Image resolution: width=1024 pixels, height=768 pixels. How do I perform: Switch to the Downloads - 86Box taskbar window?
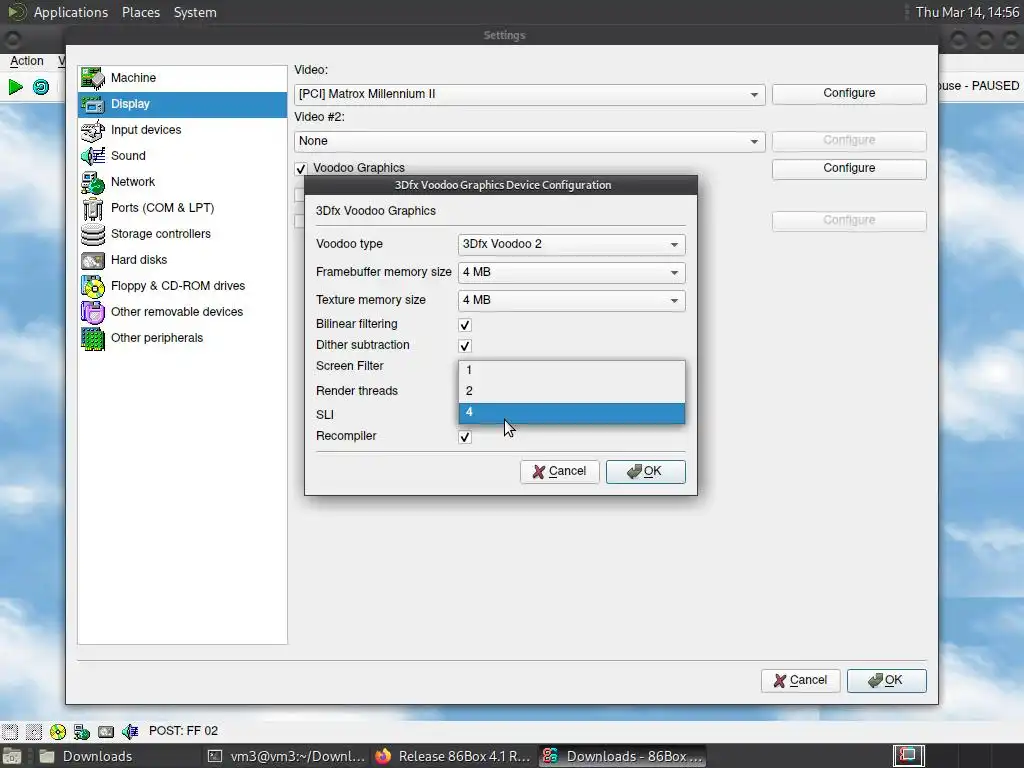(623, 756)
